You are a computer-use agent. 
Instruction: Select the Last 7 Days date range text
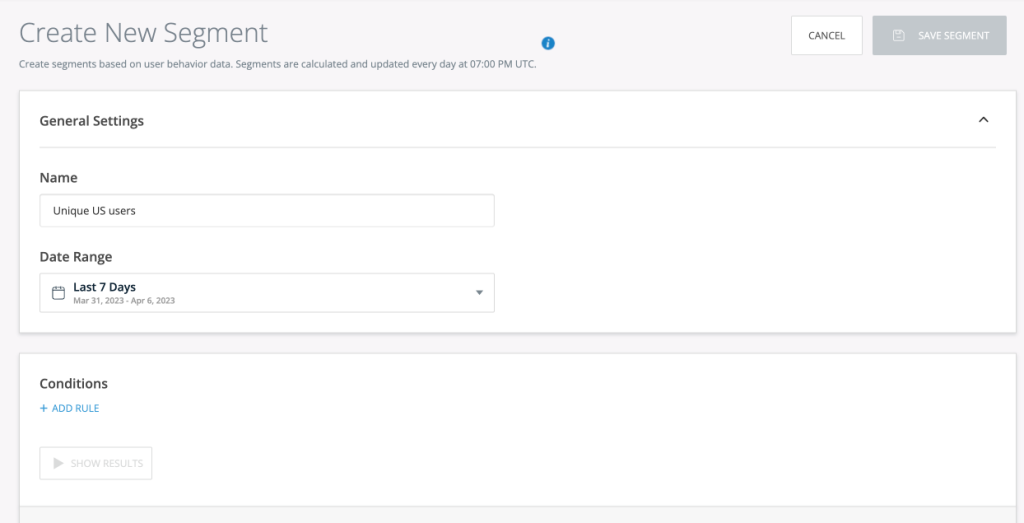(104, 287)
